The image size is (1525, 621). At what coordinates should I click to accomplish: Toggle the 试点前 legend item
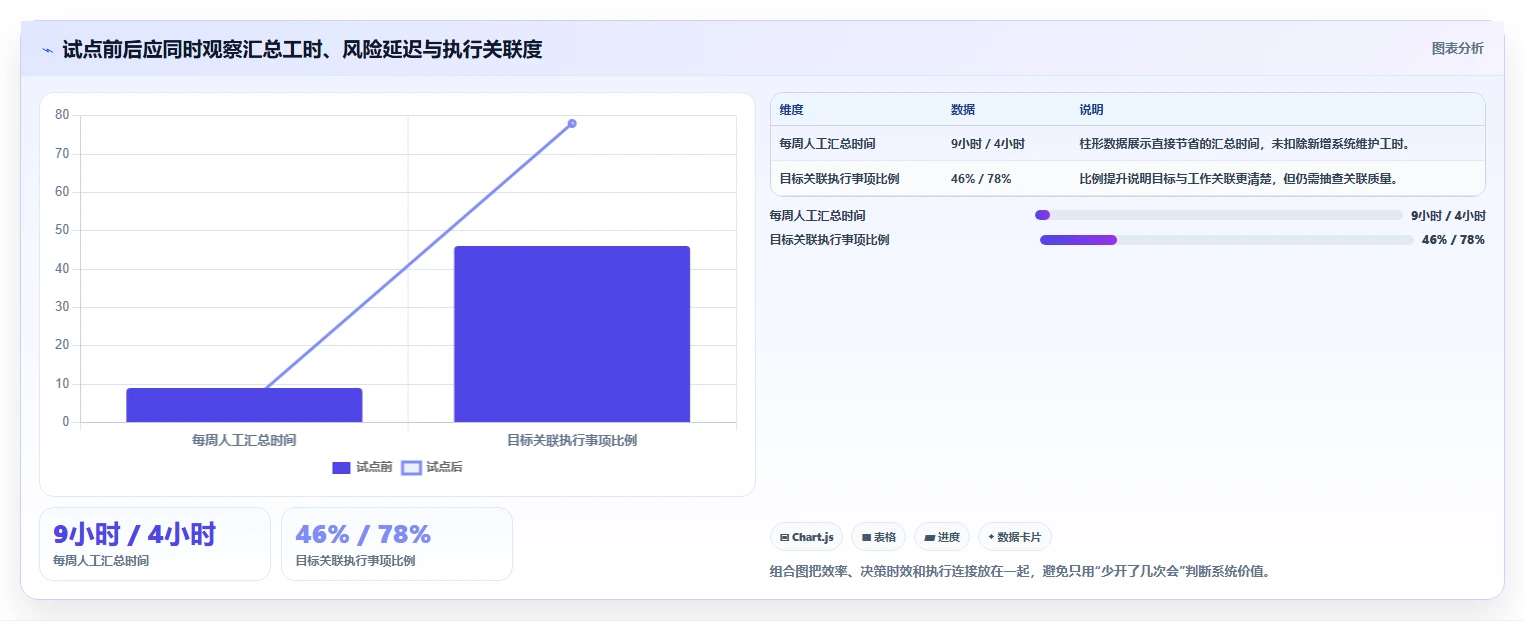tap(362, 467)
